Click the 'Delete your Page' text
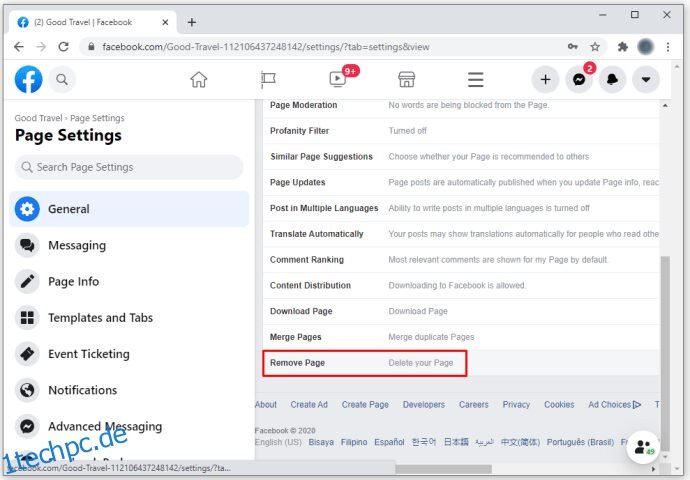 [421, 363]
